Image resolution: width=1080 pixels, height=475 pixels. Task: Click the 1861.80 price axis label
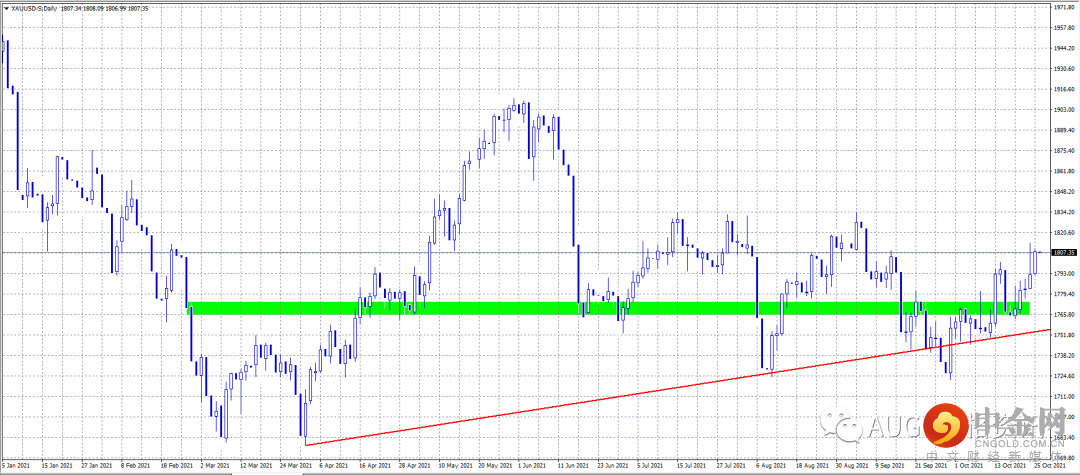click(1064, 171)
